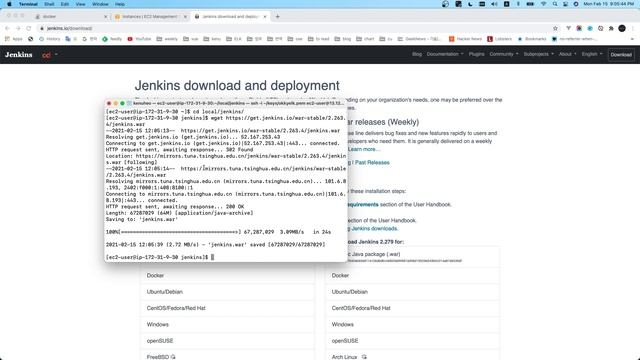Image resolution: width=640 pixels, height=360 pixels.
Task: Expand the Subprojects dropdown
Action: point(538,54)
